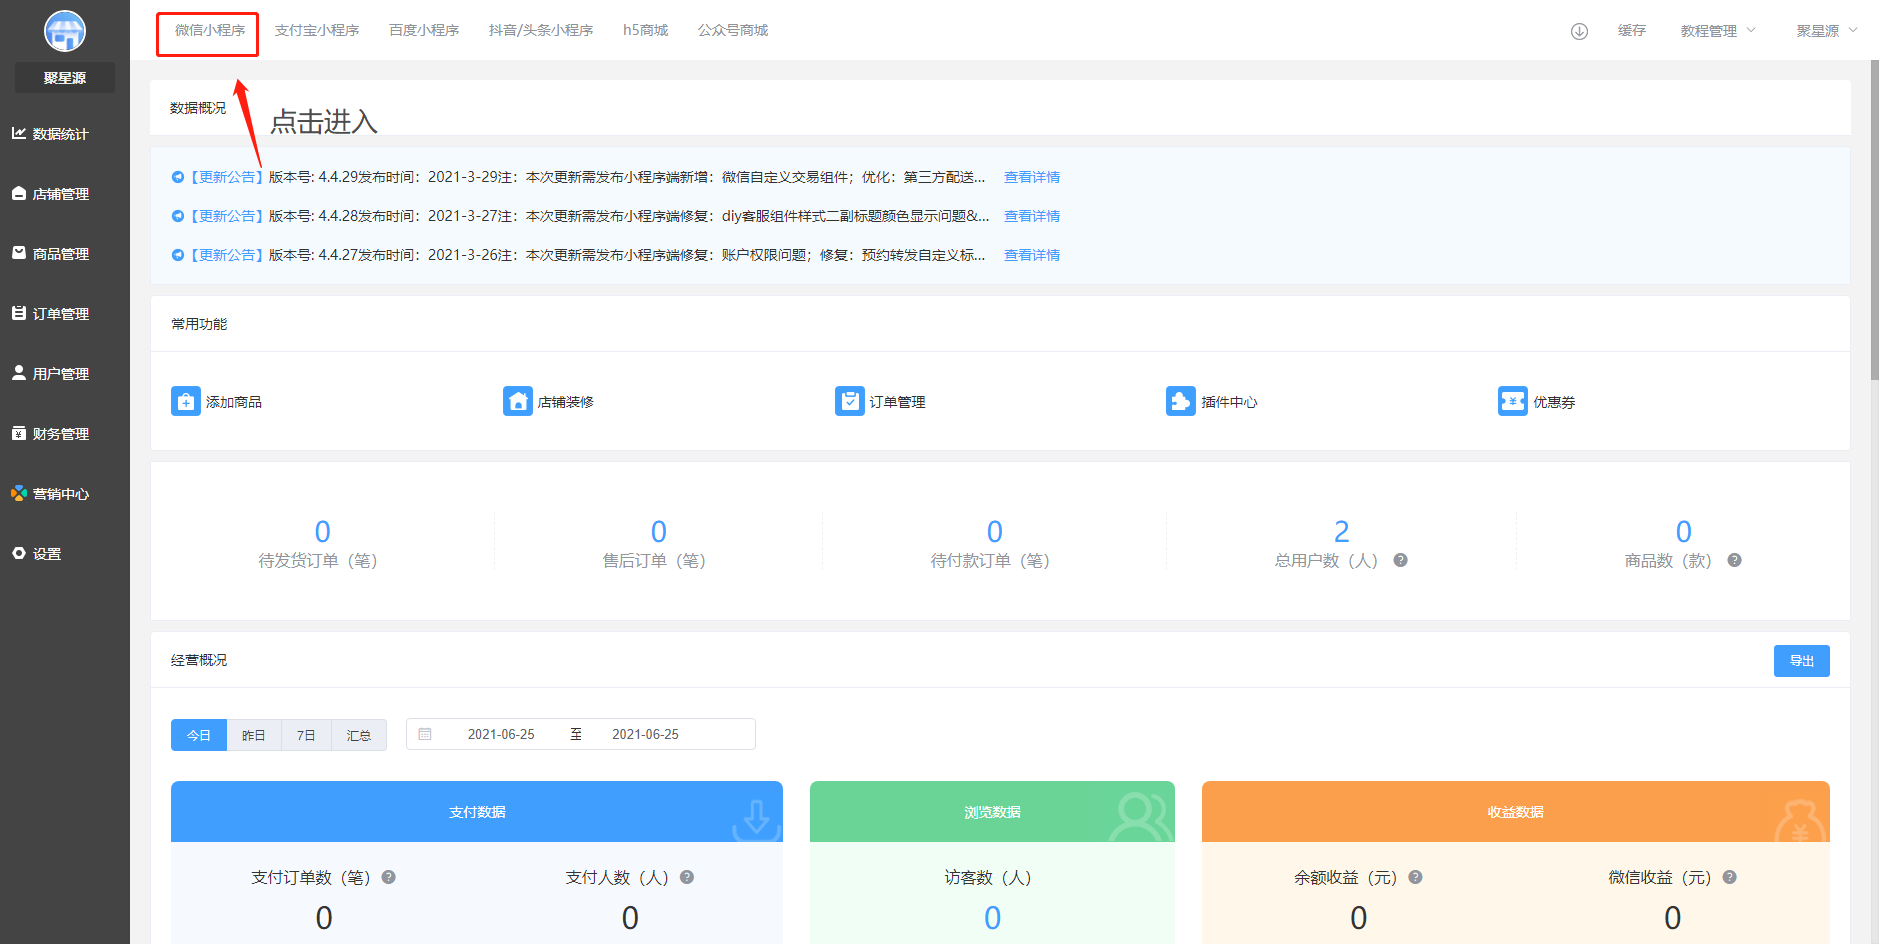1879x944 pixels.
Task: Open 查看详情 for version 4.4.29
Action: click(x=1032, y=177)
